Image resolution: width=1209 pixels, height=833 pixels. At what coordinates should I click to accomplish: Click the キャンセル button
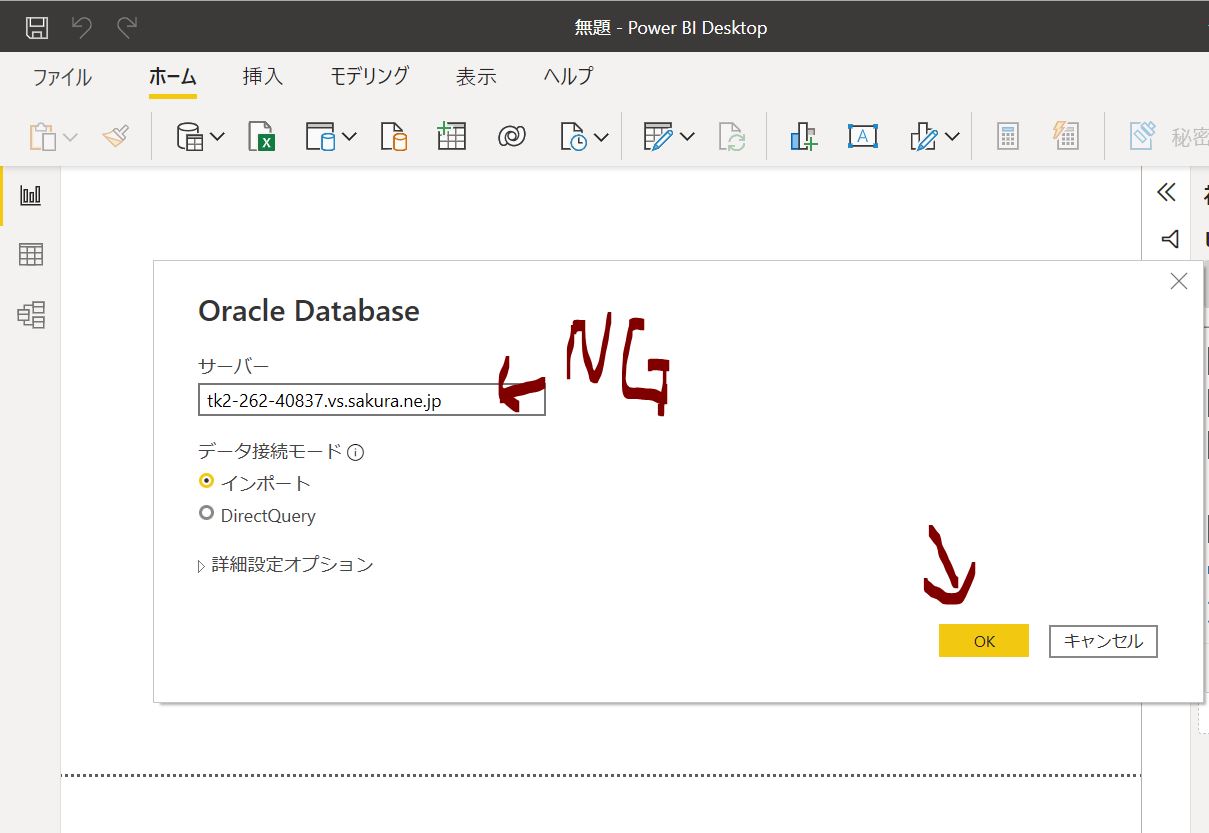tap(1102, 641)
